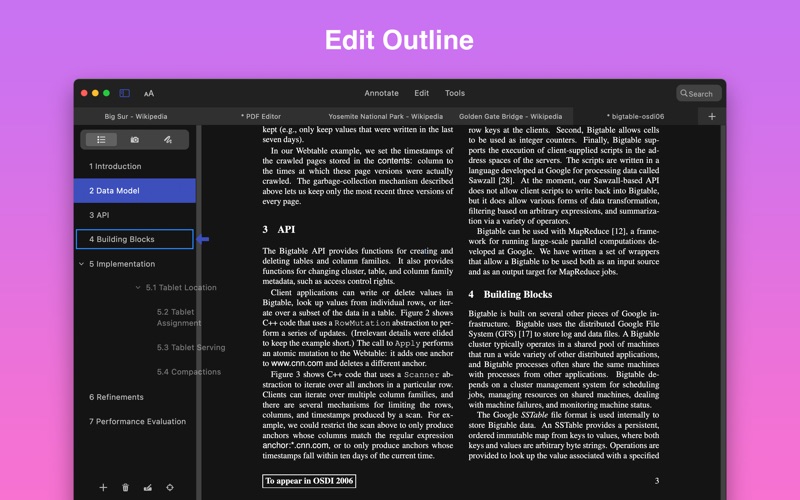Click the window close red button

coord(84,93)
